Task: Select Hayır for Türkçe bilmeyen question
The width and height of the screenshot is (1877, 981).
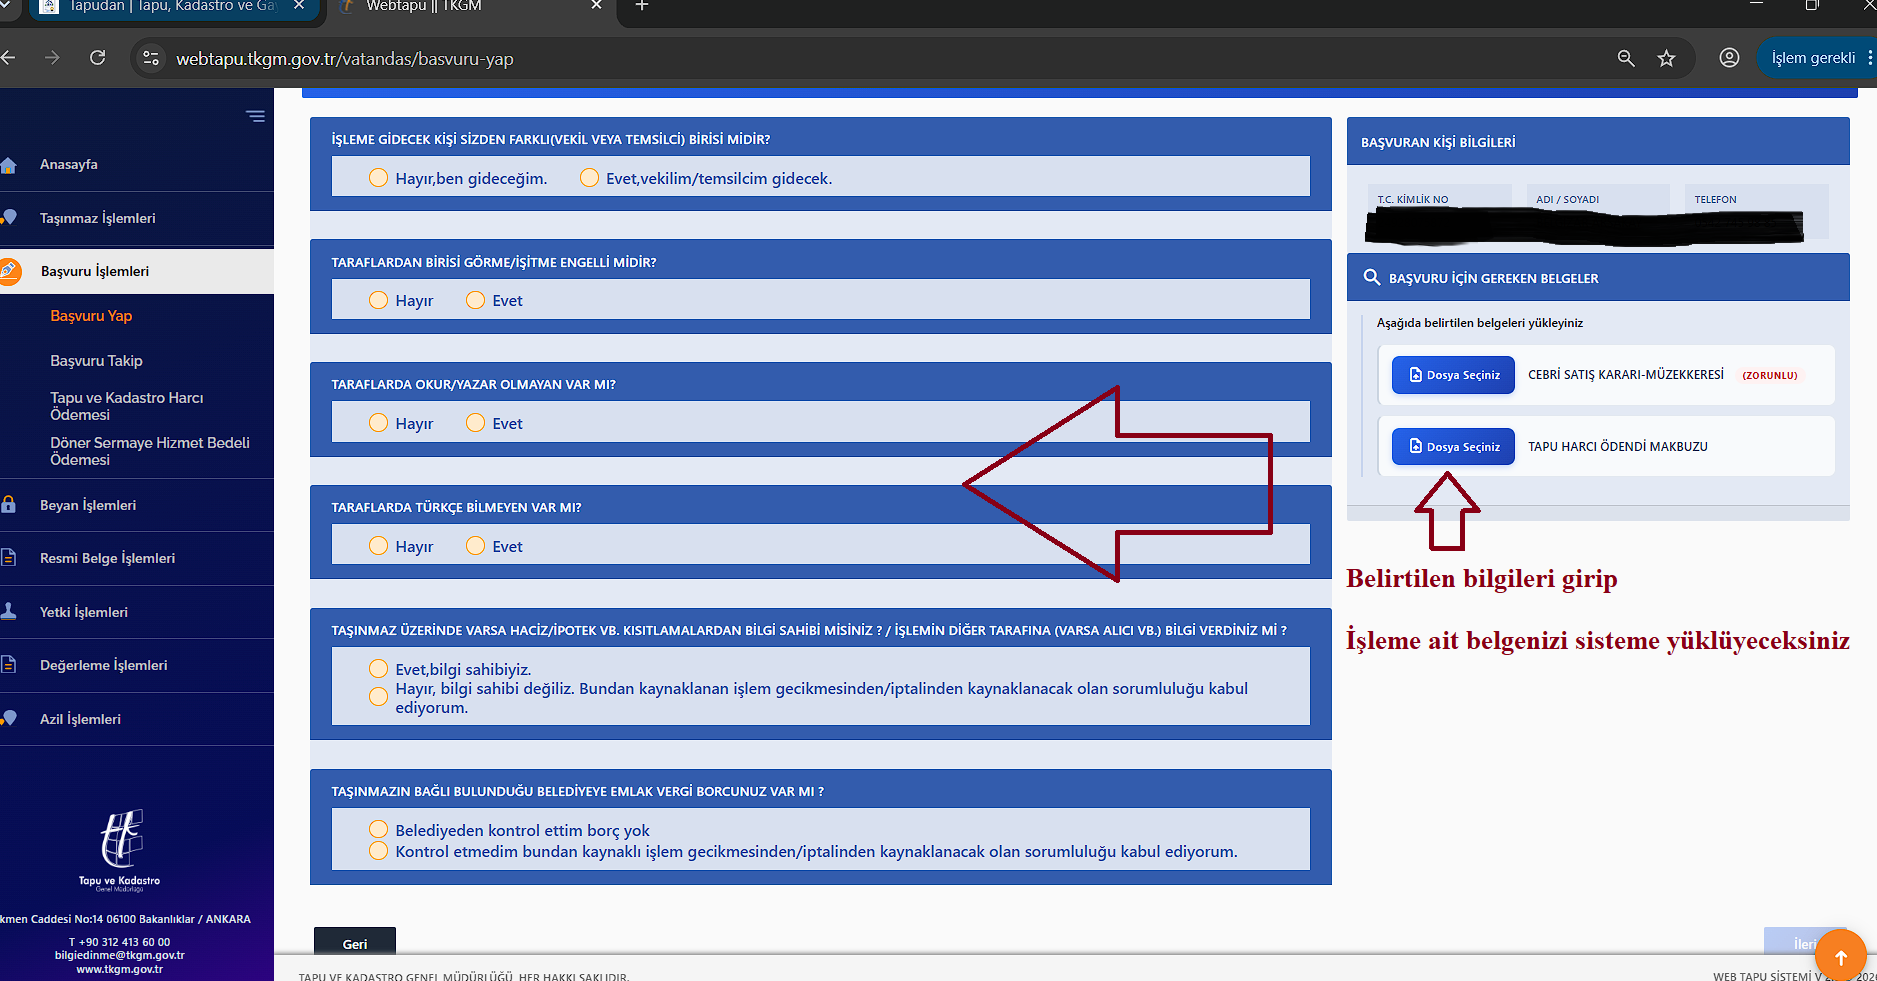Action: (378, 546)
